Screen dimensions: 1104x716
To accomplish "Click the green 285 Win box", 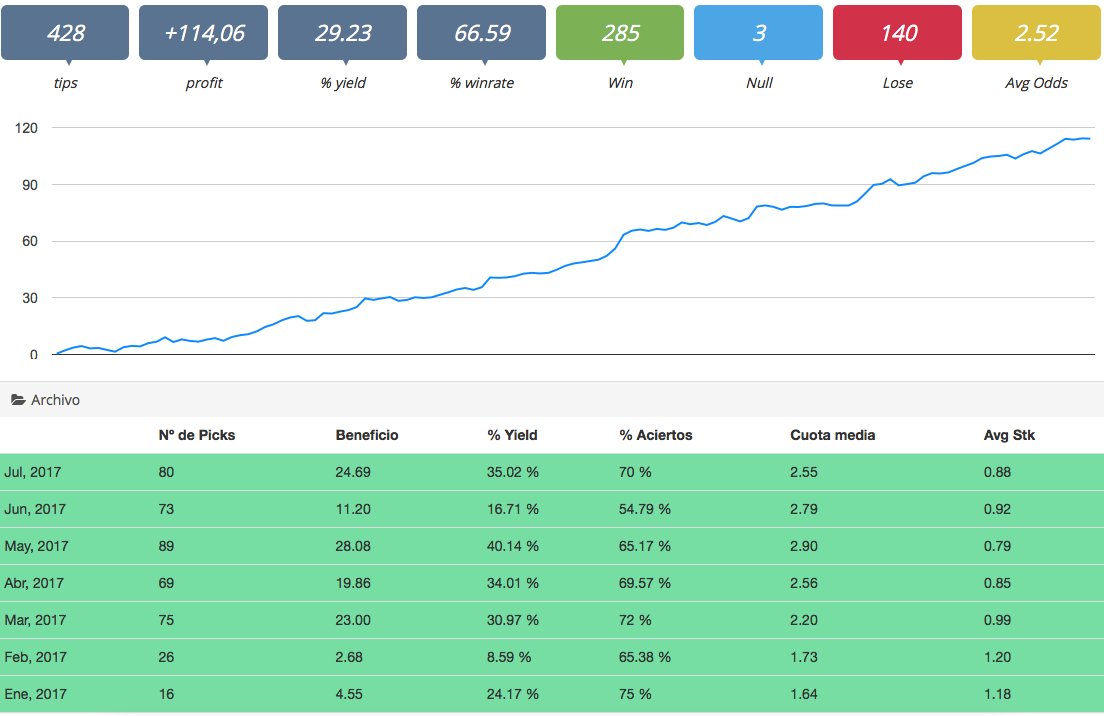I will 620,32.
